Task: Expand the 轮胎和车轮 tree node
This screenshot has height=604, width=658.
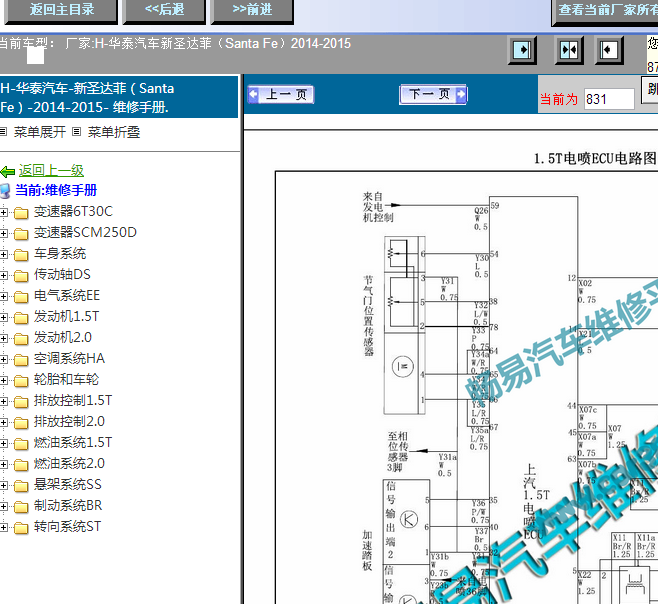Action: click(x=4, y=380)
